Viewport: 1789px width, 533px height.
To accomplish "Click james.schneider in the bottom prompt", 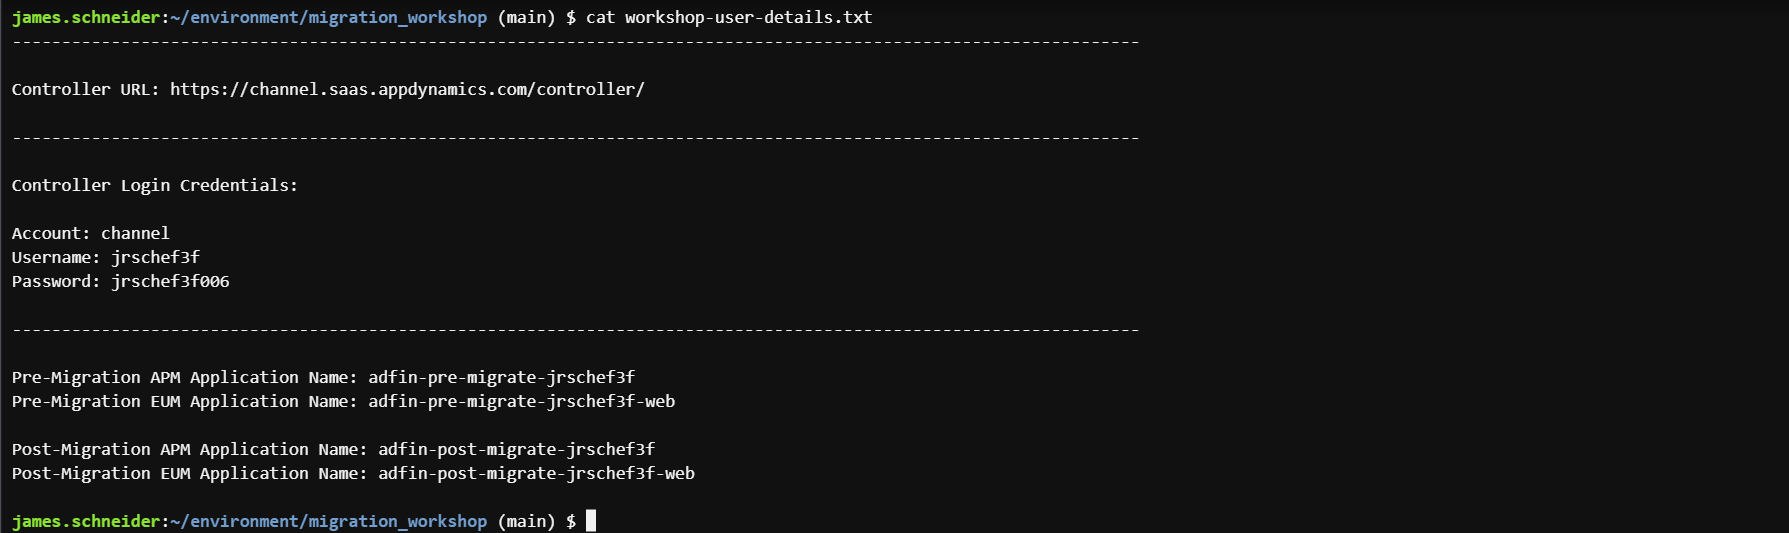I will coord(86,521).
